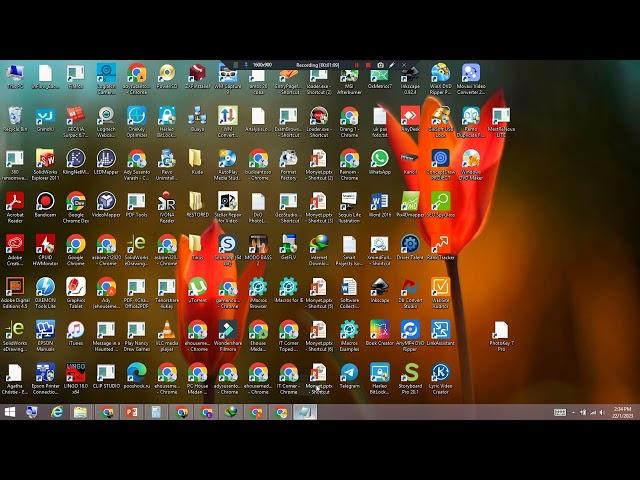Launch Lyric Video Creator
The width and height of the screenshot is (640, 480).
coord(440,378)
